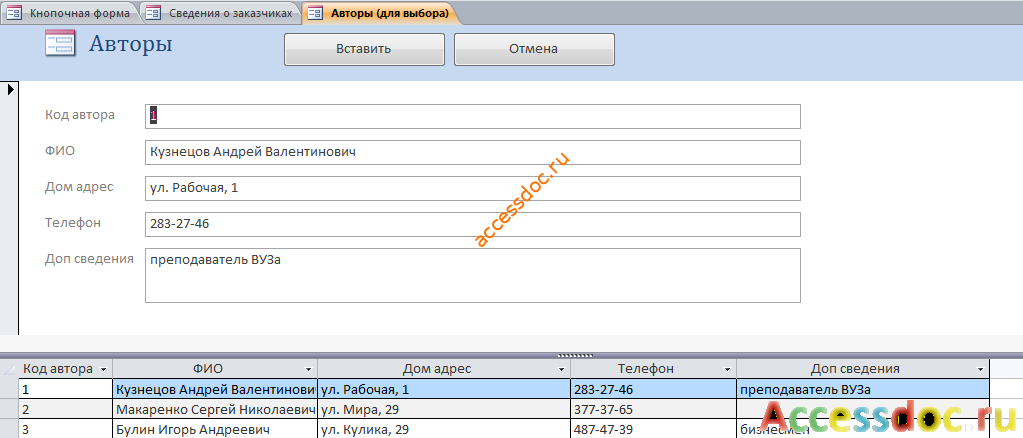Open the Код автора column dropdown
The width and height of the screenshot is (1023, 438).
(103, 369)
